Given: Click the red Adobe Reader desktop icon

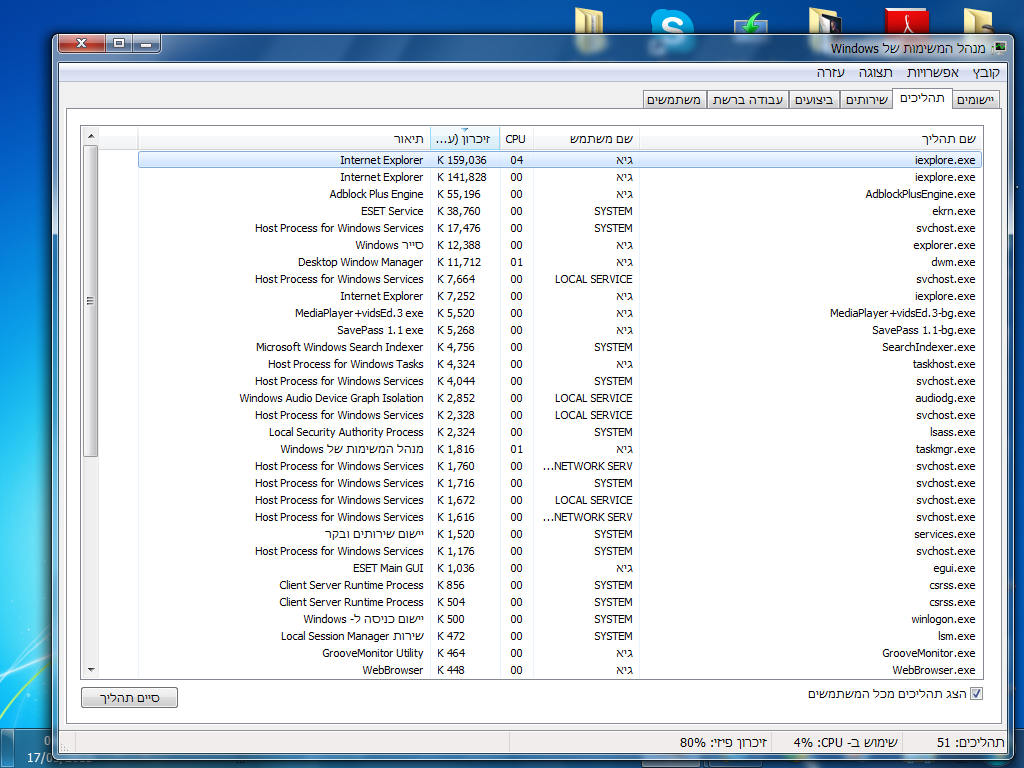Looking at the screenshot, I should pos(906,22).
